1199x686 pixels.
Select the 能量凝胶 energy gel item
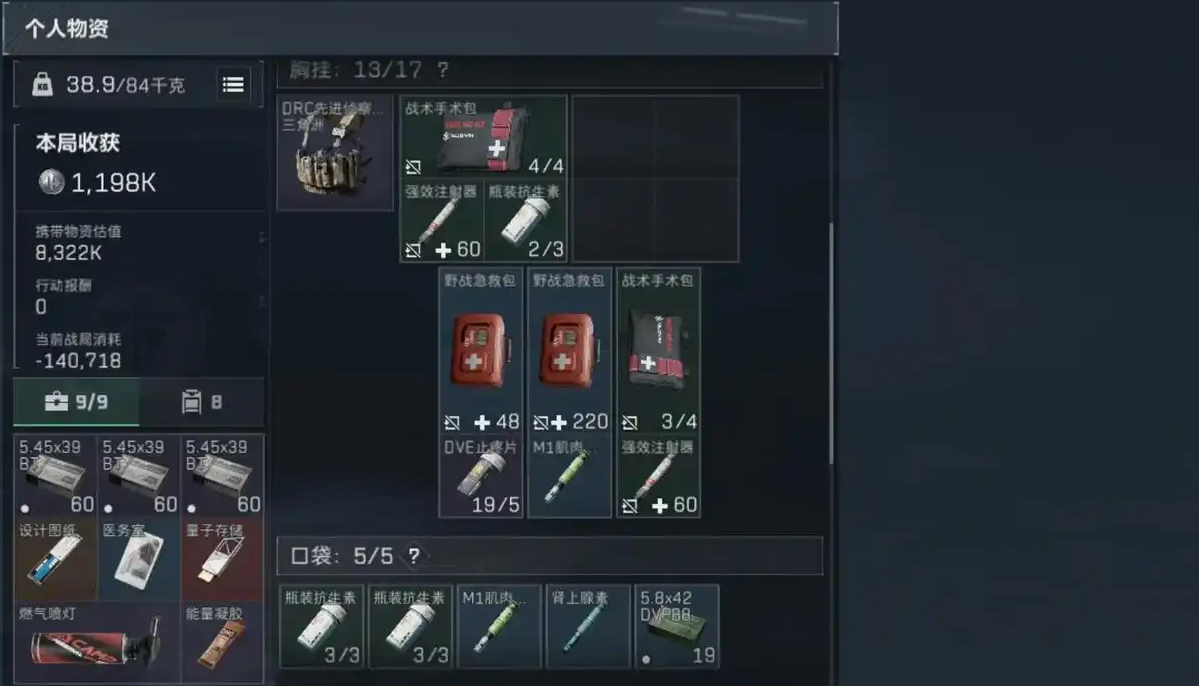(223, 642)
